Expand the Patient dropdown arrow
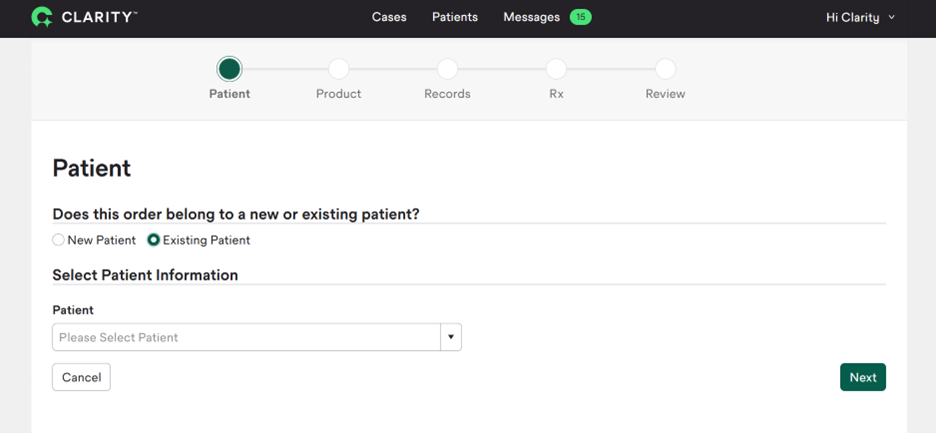 451,337
